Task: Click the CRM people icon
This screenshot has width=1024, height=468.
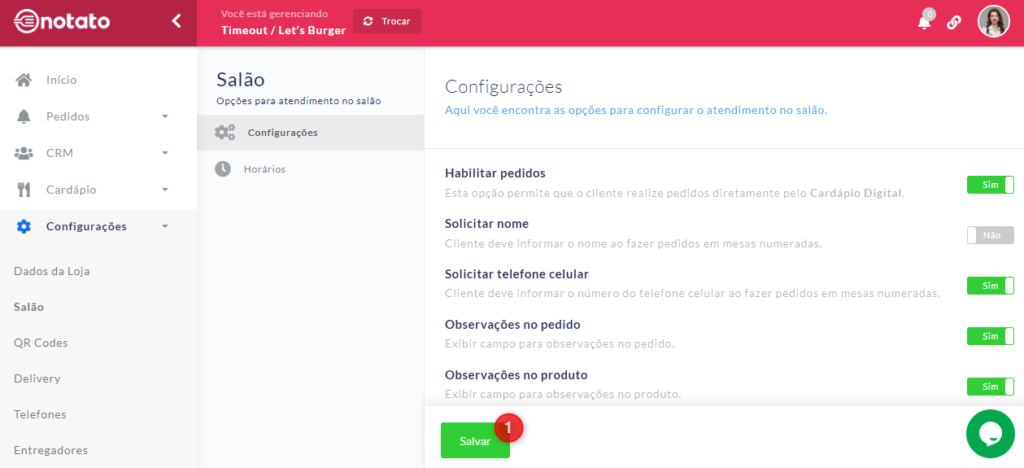Action: 24,153
